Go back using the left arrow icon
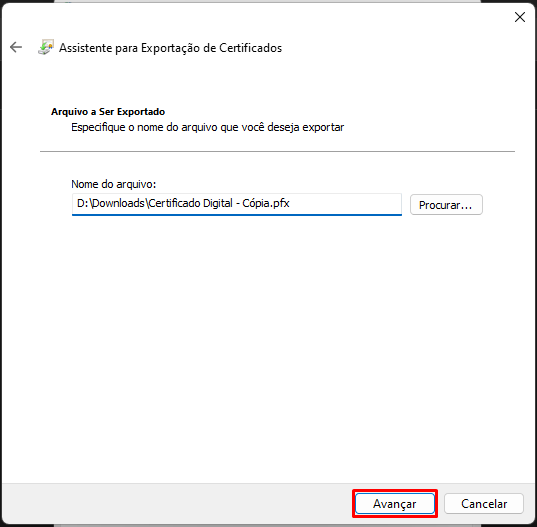The width and height of the screenshot is (537, 527). [x=16, y=47]
